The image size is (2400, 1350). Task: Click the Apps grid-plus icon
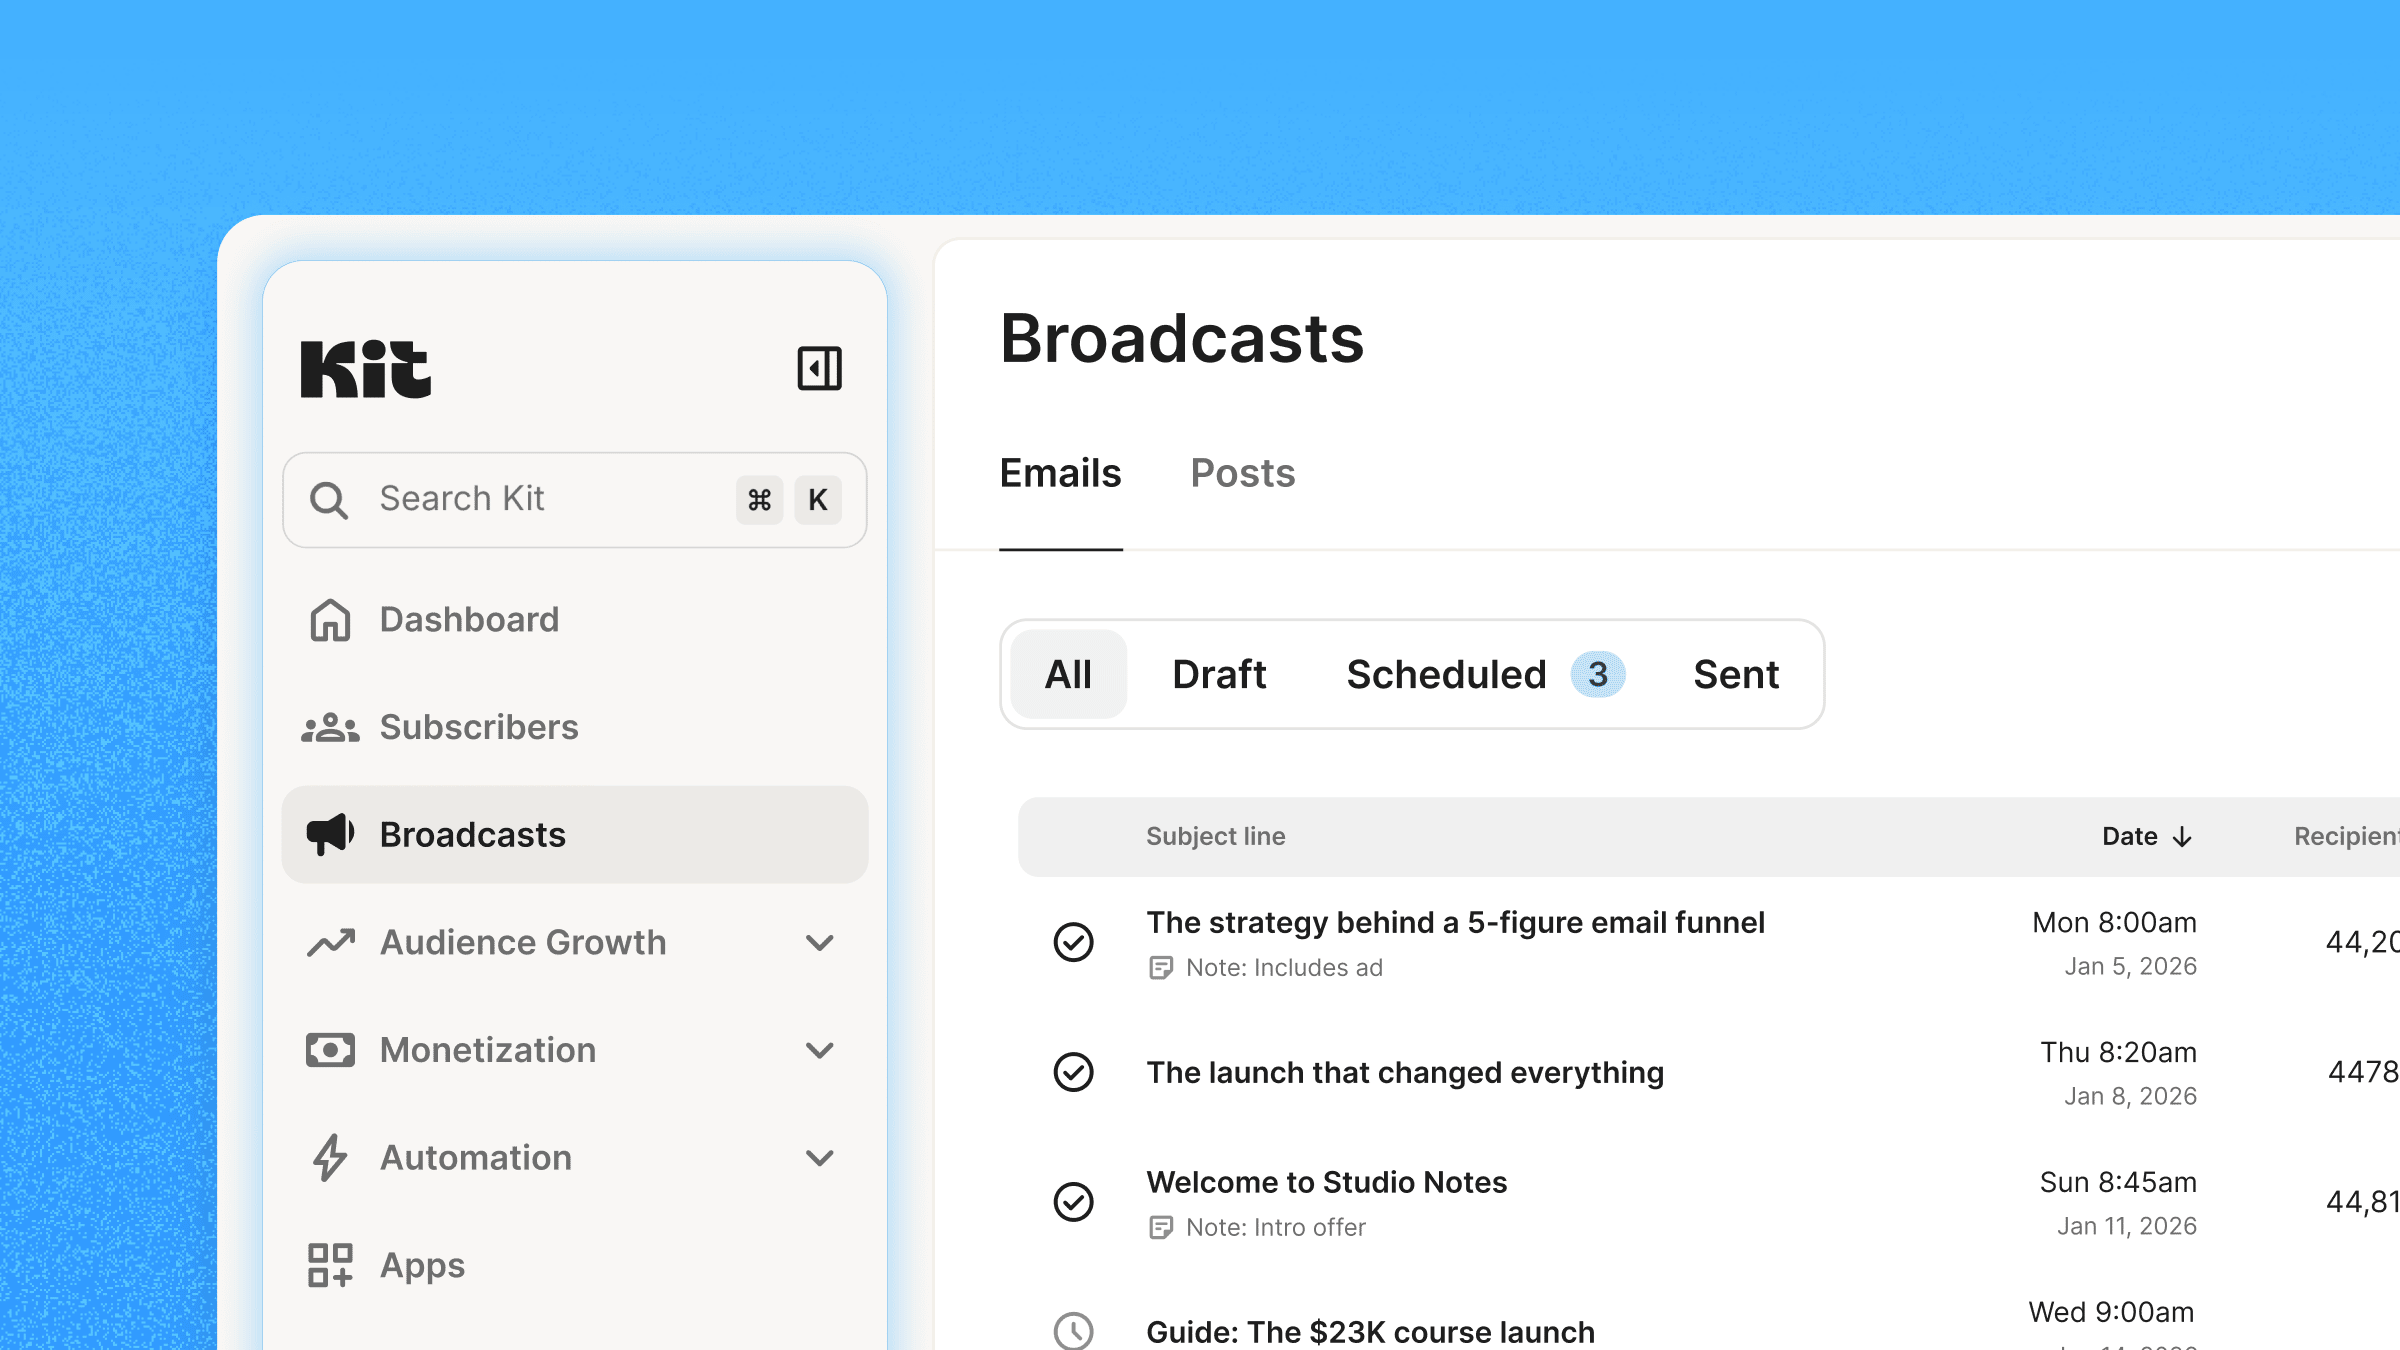[330, 1265]
